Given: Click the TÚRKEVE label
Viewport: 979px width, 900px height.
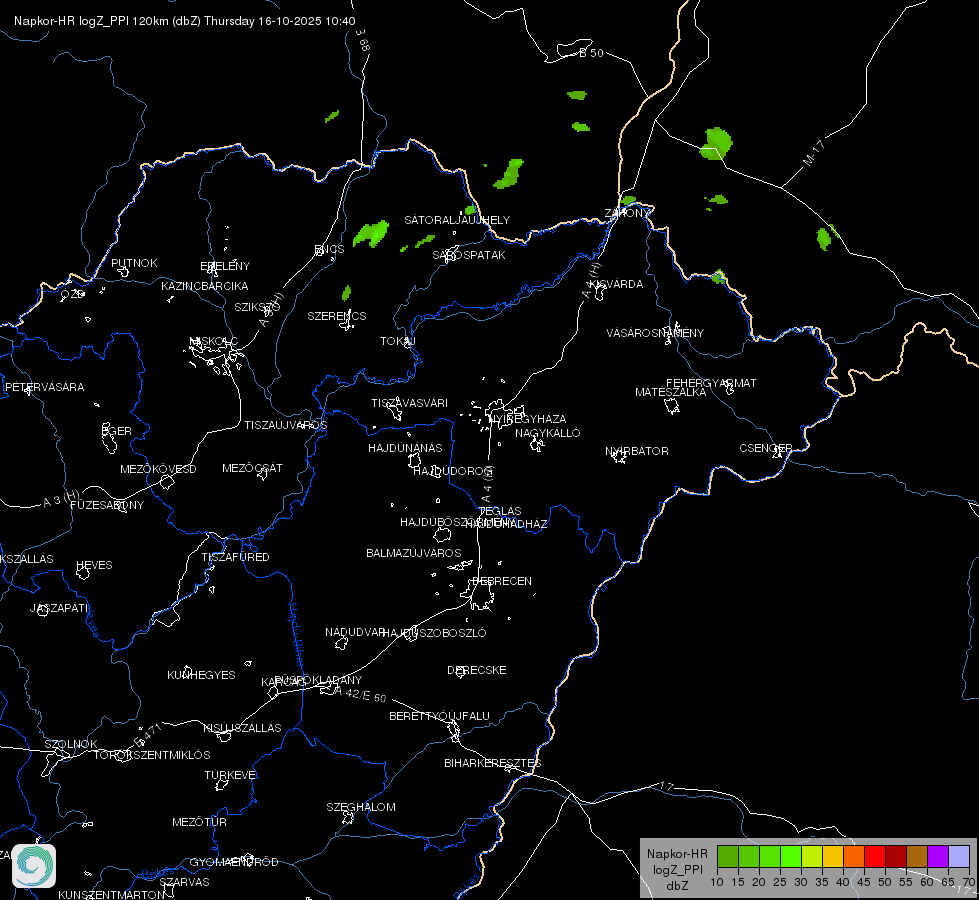Looking at the screenshot, I should pyautogui.click(x=230, y=774).
